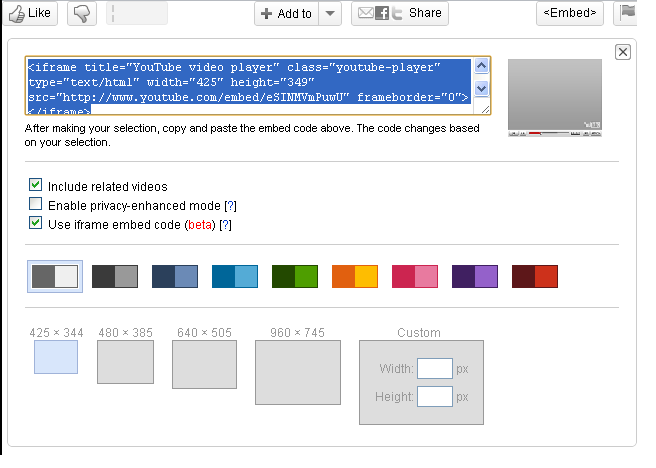Select the bright blue color theme

(x=235, y=276)
